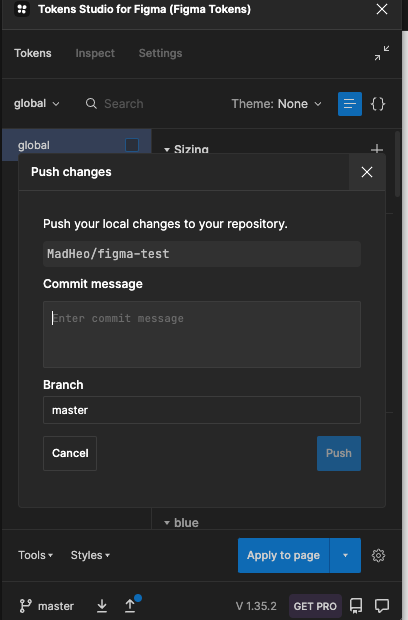Expand the Apply to page arrow menu
Viewport: 408px width, 620px height.
click(x=345, y=555)
